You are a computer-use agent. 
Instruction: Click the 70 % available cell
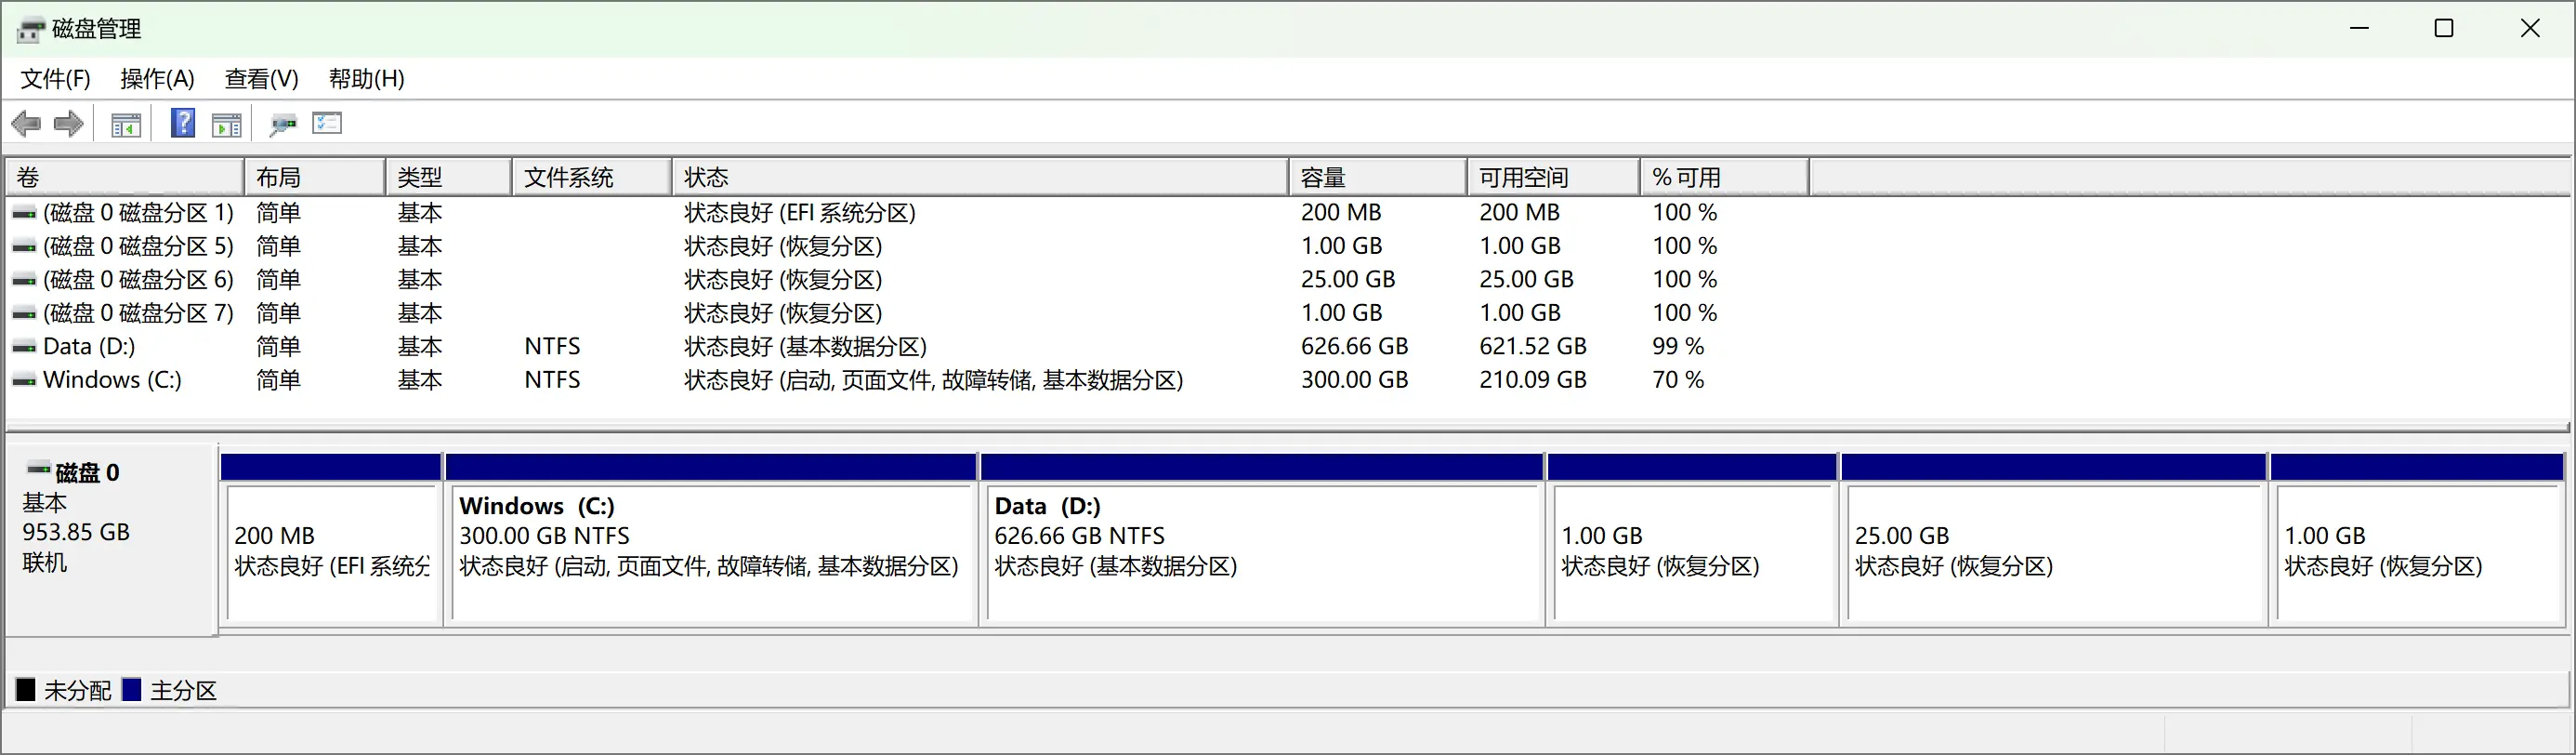[x=1678, y=380]
